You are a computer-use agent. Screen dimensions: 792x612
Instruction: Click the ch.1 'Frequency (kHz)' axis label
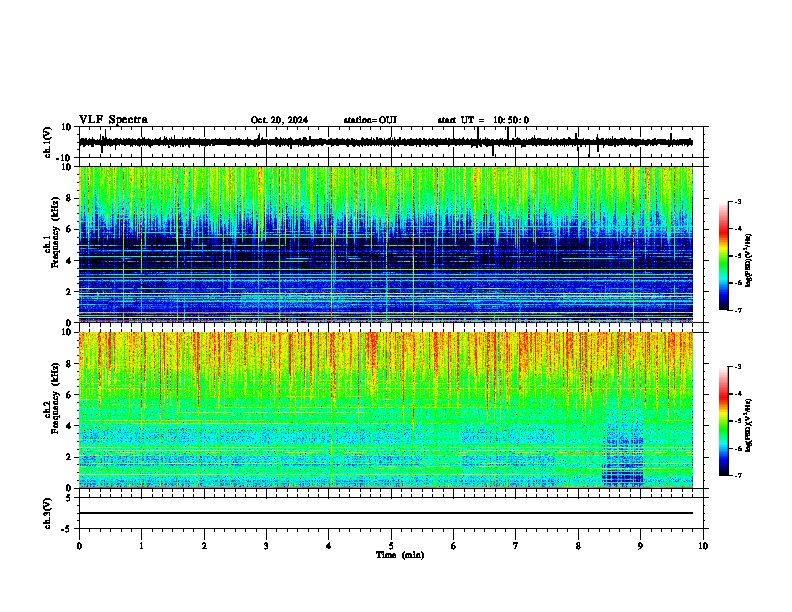55,232
